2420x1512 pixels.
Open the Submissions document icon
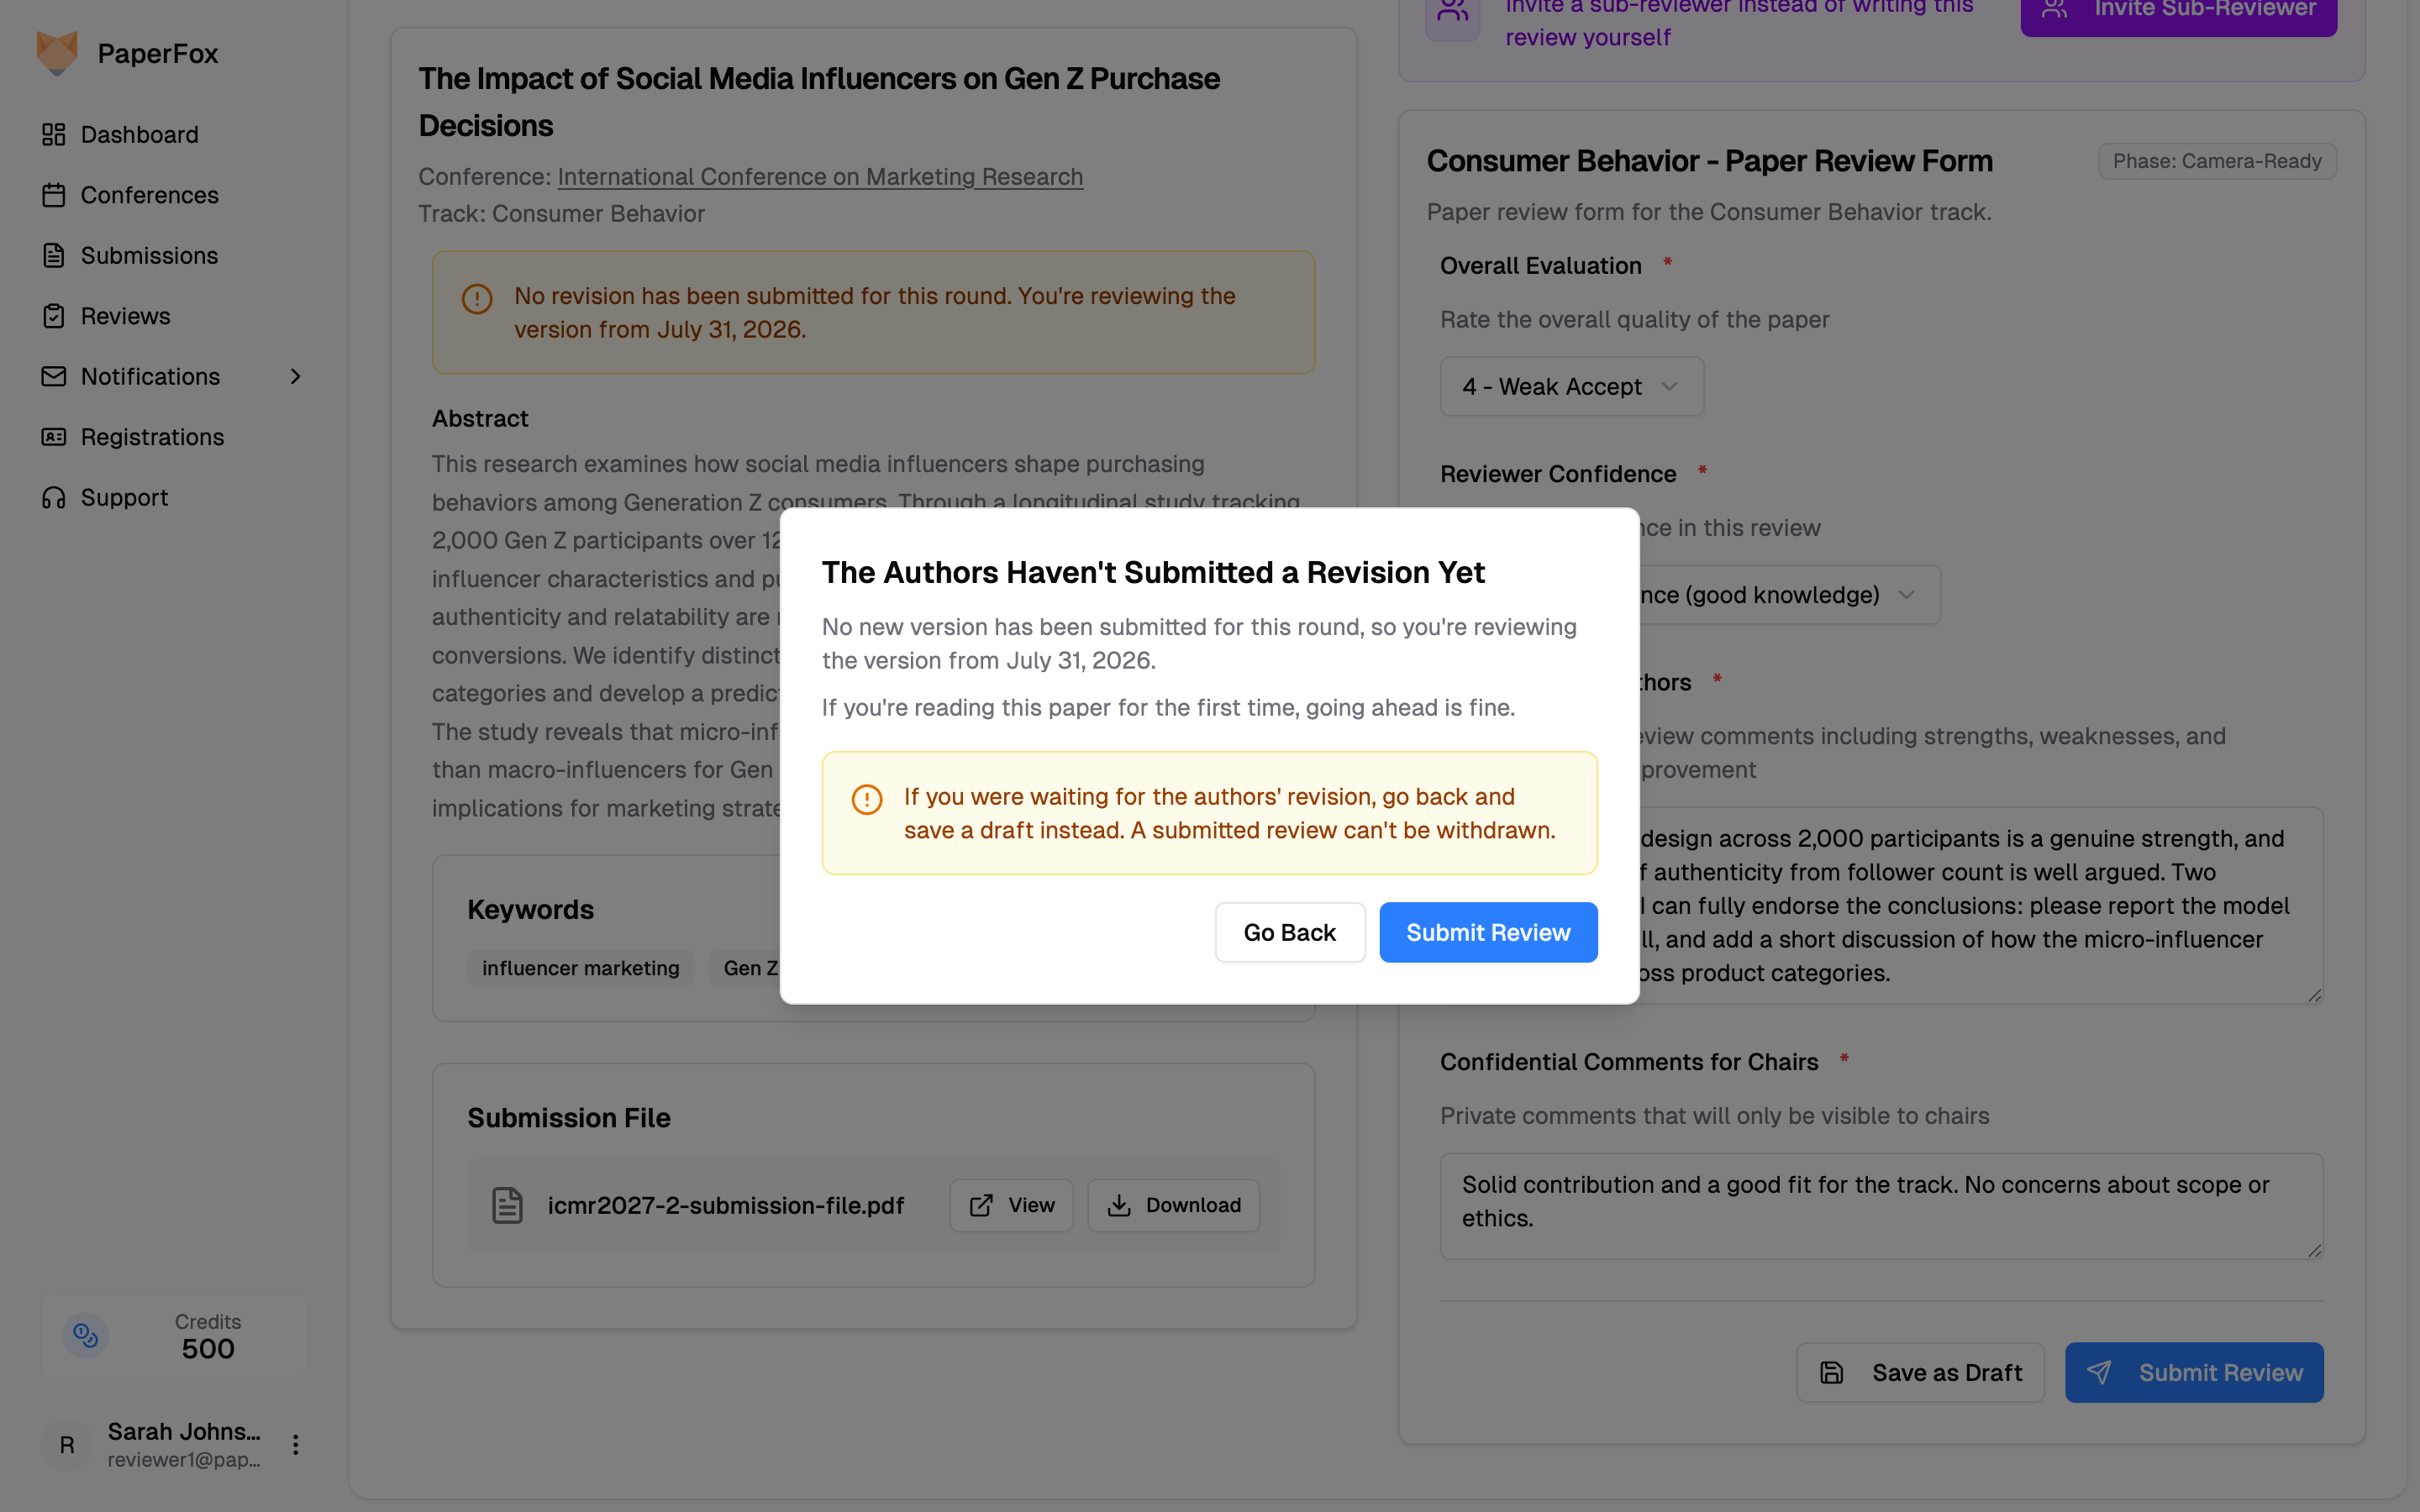pos(54,255)
